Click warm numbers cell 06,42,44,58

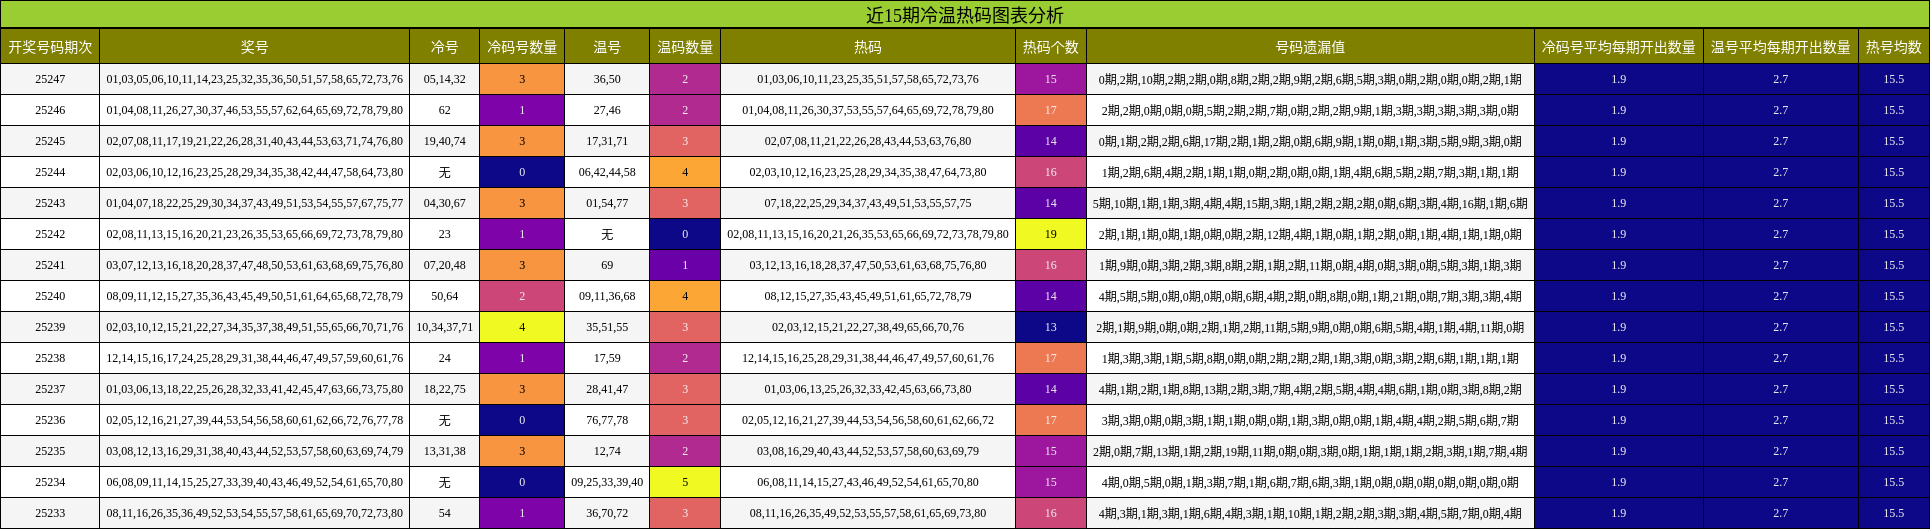tap(607, 172)
